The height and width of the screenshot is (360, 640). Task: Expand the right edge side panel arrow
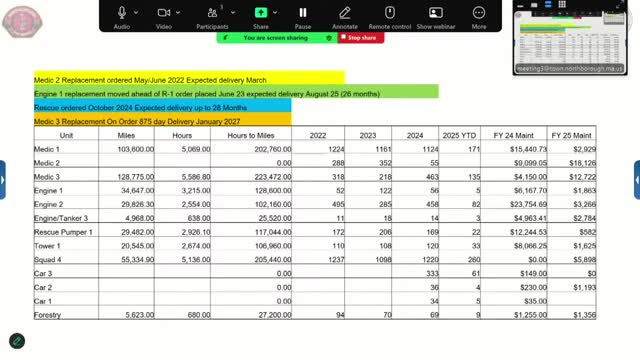click(x=637, y=180)
